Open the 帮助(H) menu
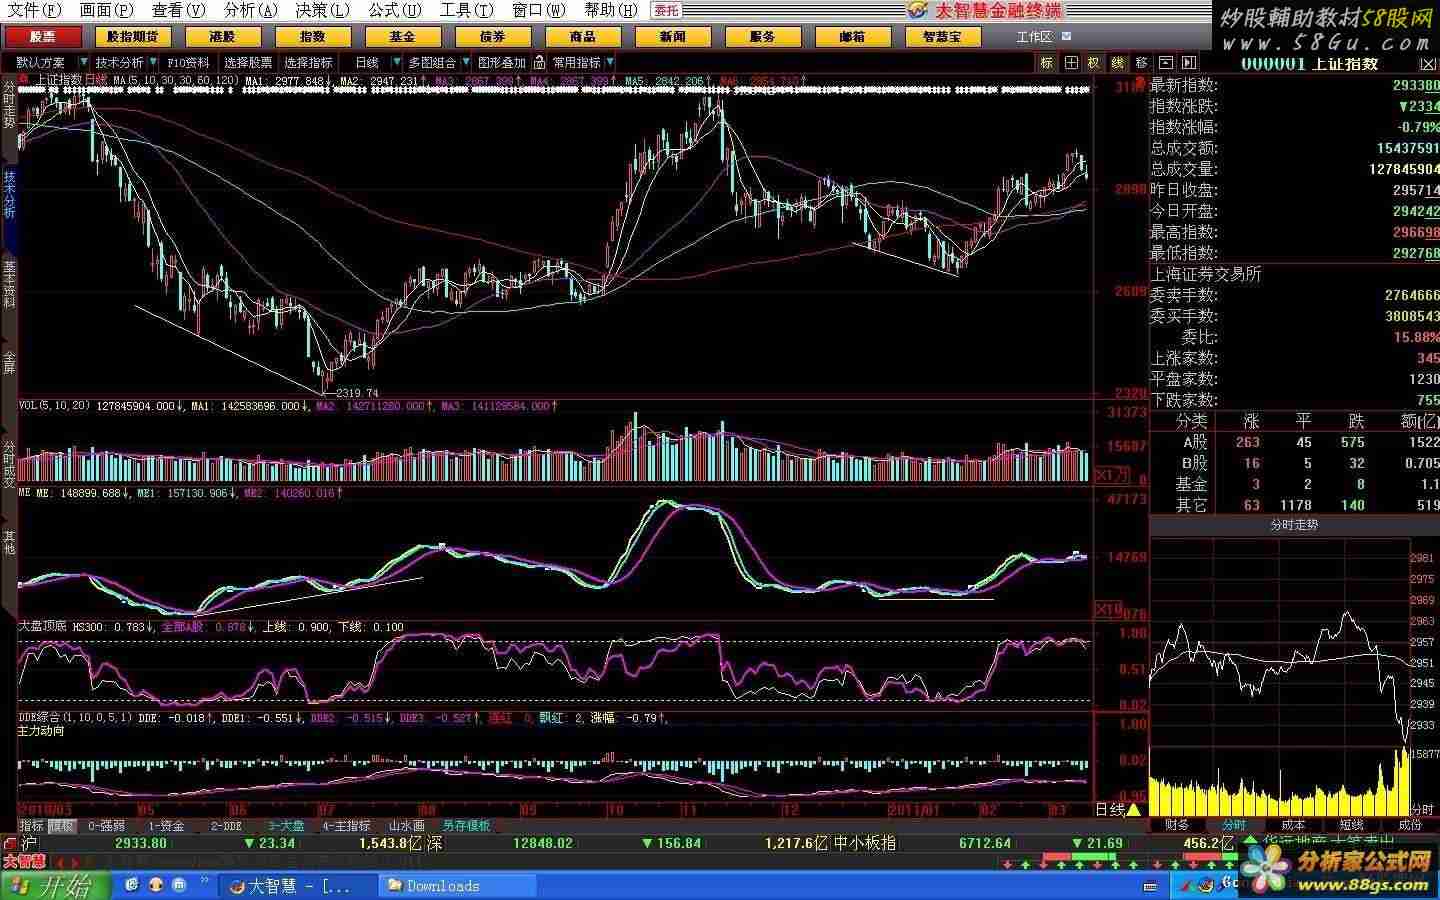 (611, 10)
